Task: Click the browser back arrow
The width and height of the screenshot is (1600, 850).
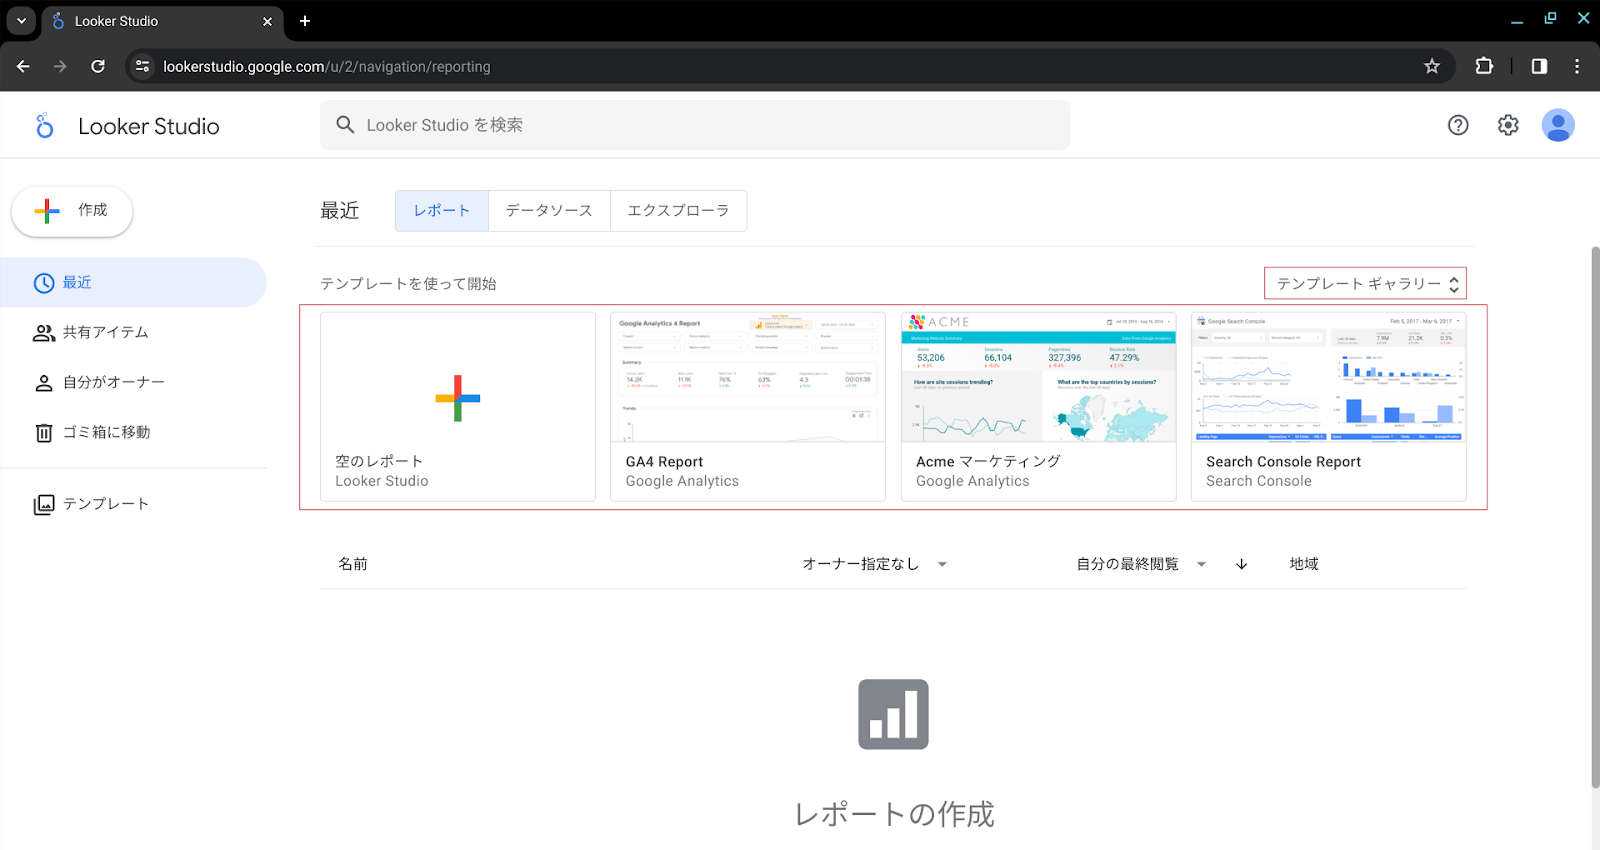Action: [x=23, y=66]
